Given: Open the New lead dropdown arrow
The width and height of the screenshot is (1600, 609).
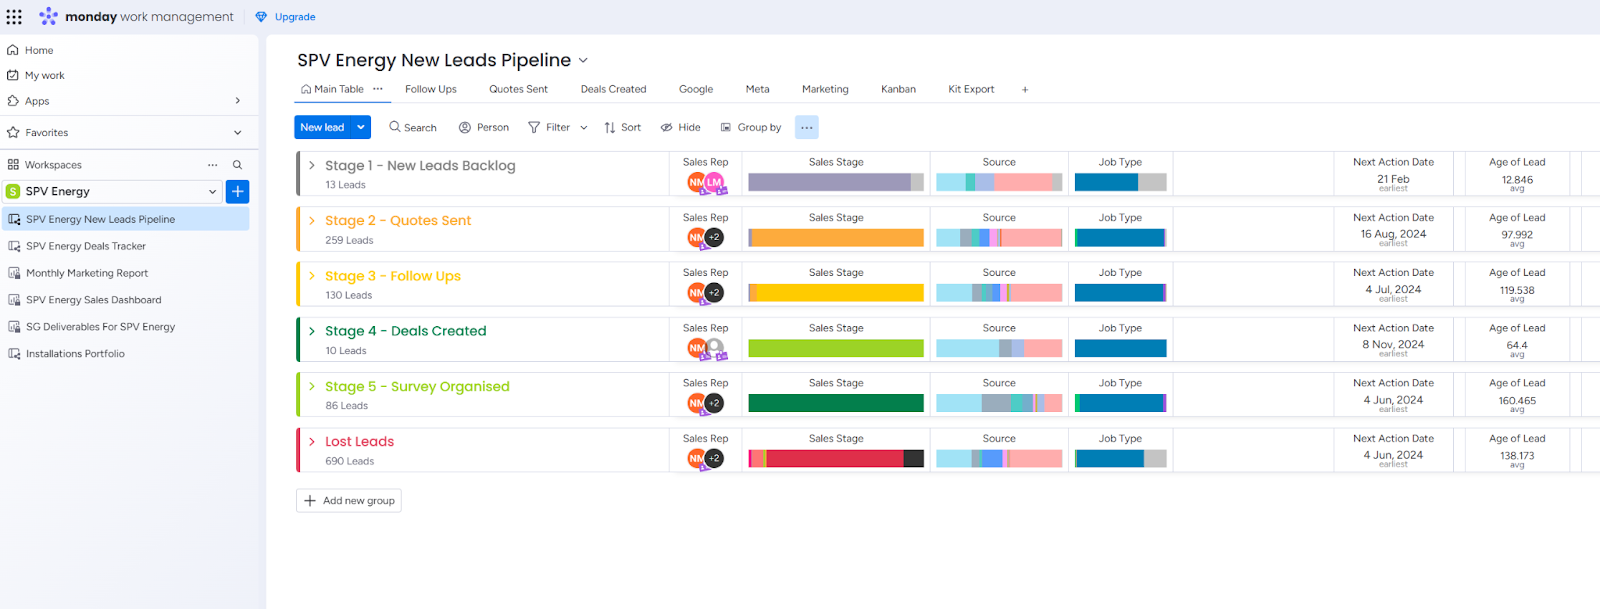Looking at the screenshot, I should point(361,127).
